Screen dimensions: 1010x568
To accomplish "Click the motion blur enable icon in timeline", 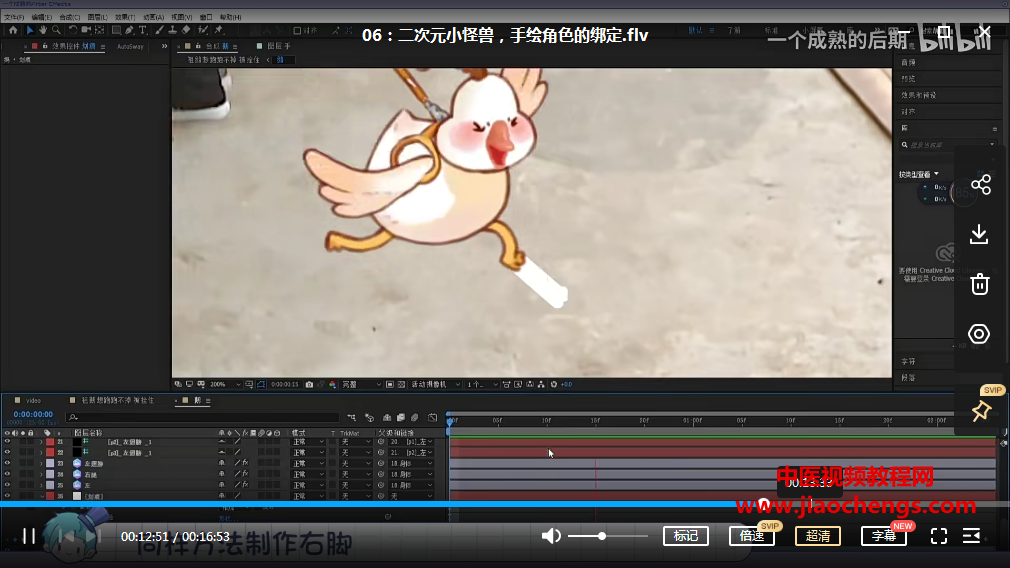I will (x=415, y=418).
